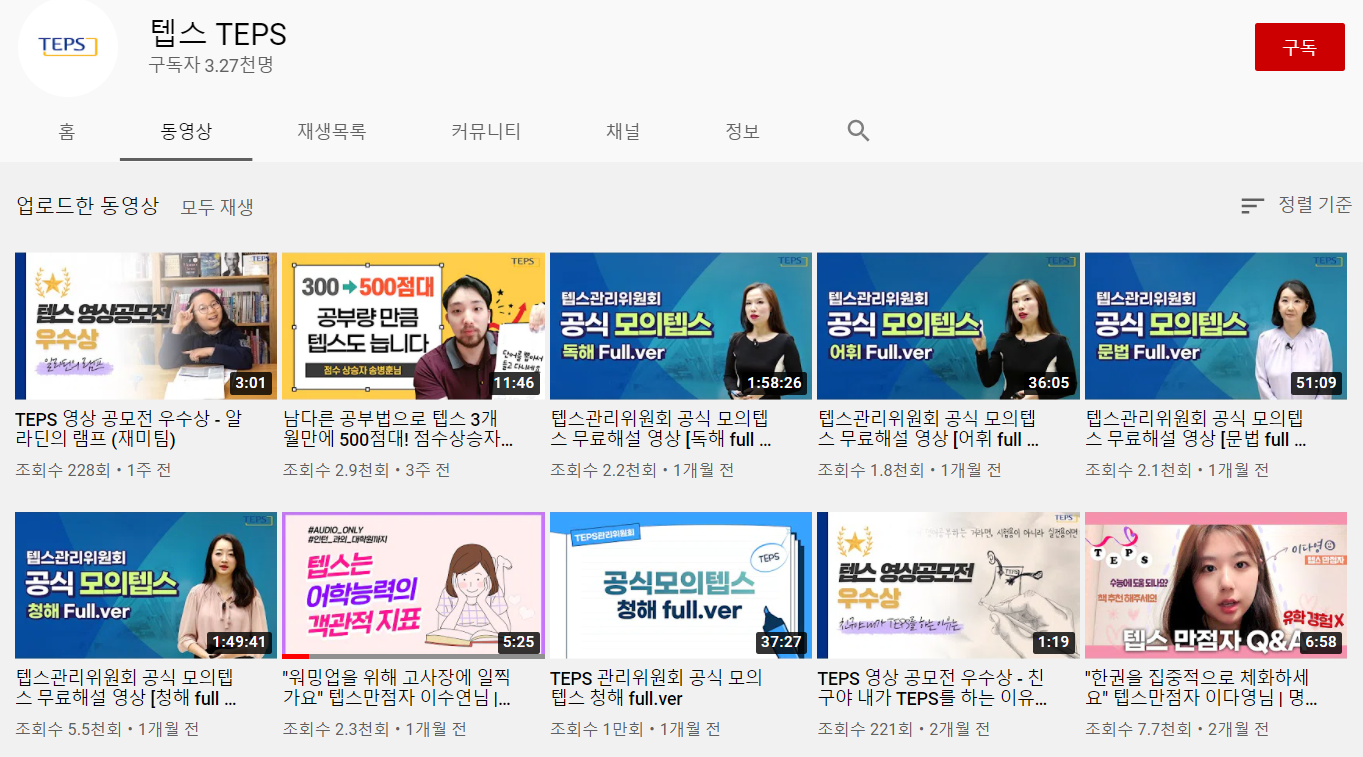1363x757 pixels.
Task: Click title '친구야 내가 TEPS를 하는 이유'
Action: click(x=932, y=688)
